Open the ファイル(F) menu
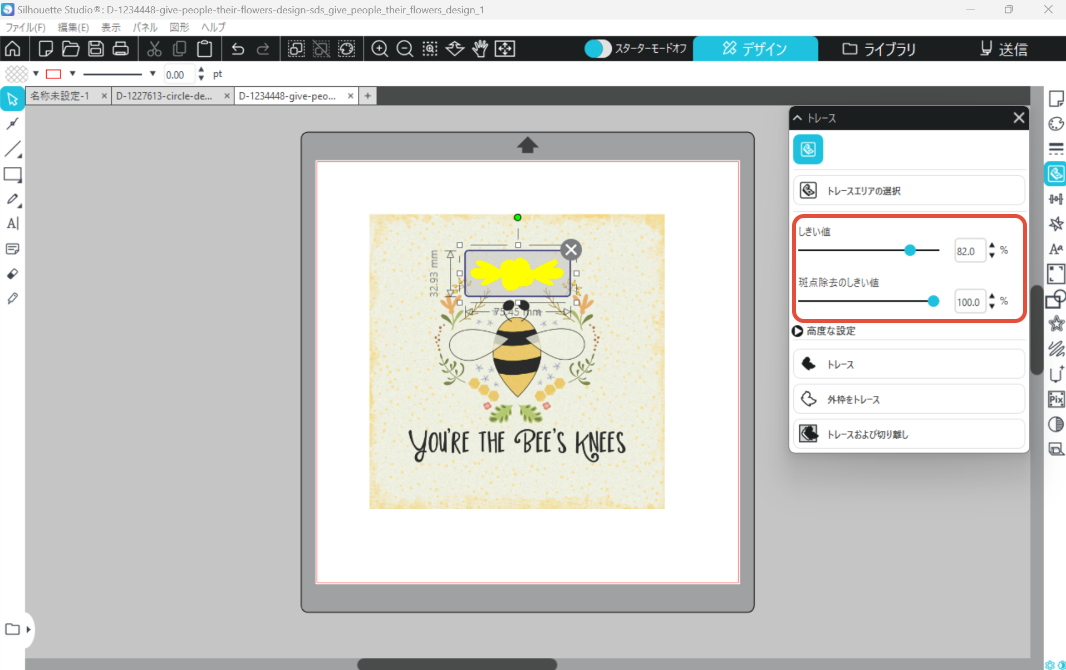The image size is (1066, 670). pyautogui.click(x=25, y=27)
